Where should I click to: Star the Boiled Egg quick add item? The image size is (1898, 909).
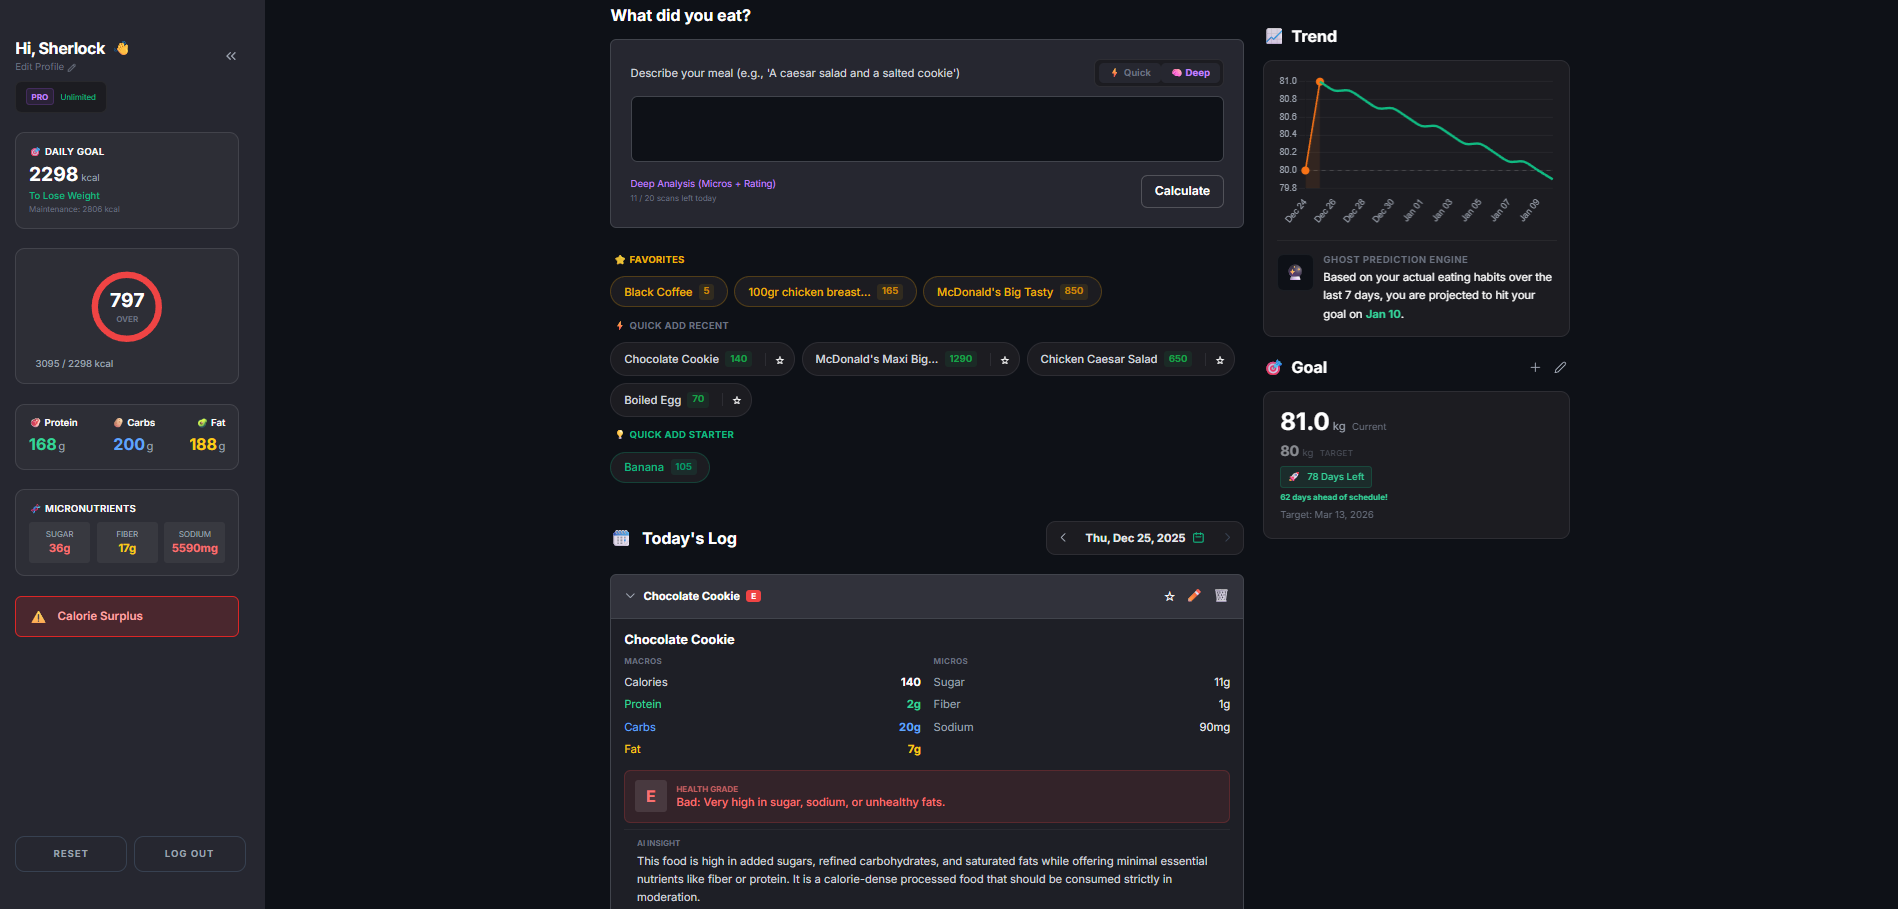pos(736,399)
